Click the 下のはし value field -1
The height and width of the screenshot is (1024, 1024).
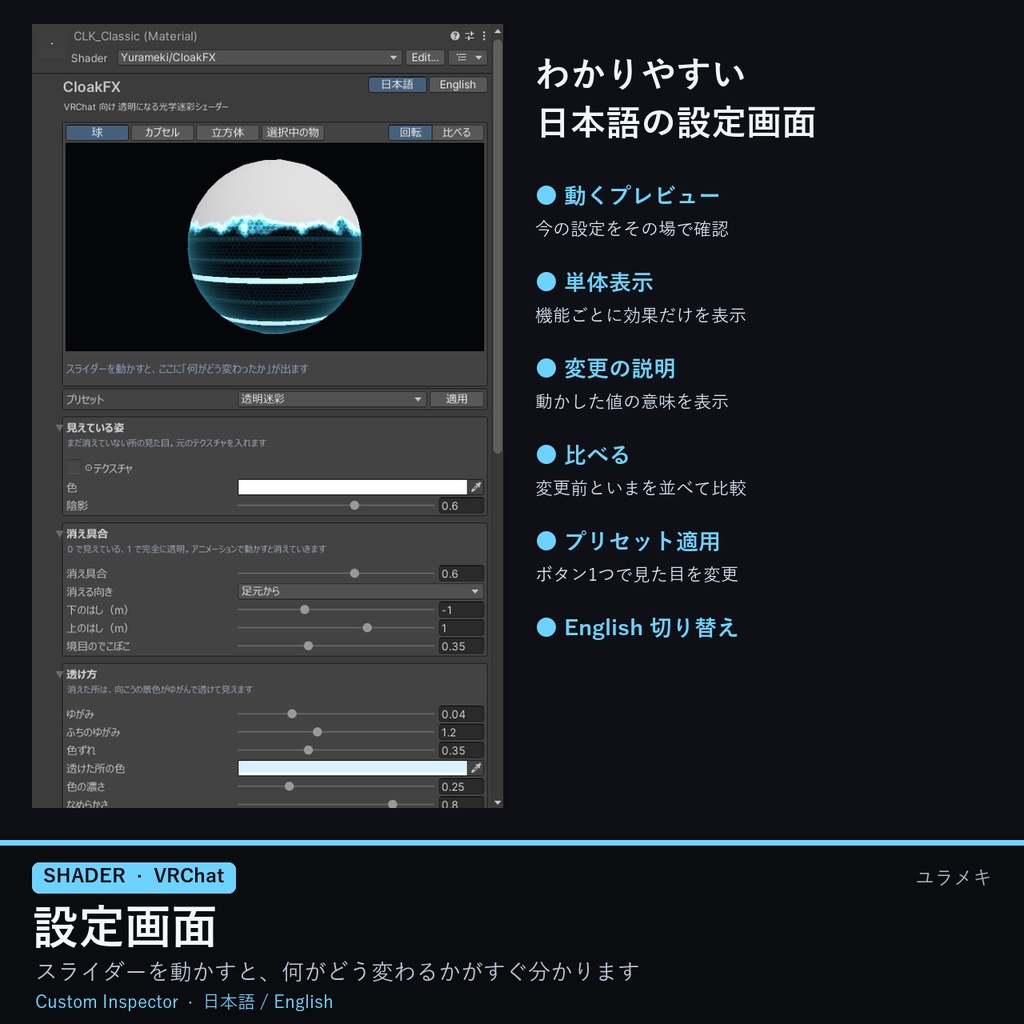point(461,610)
